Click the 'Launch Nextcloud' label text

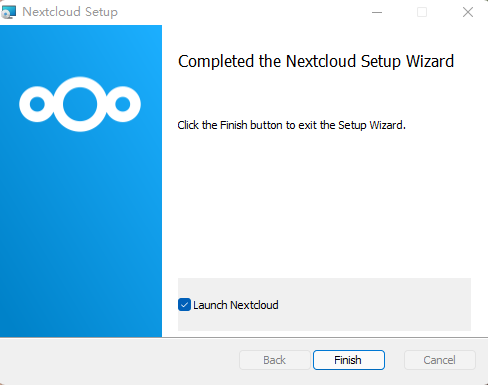coord(236,305)
